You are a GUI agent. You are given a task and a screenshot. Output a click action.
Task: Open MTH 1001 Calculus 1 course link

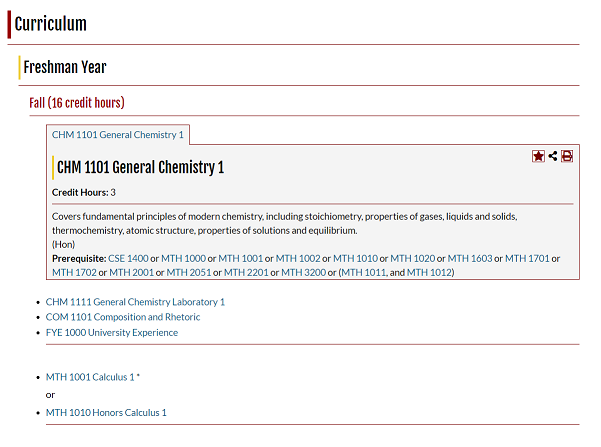pos(90,377)
